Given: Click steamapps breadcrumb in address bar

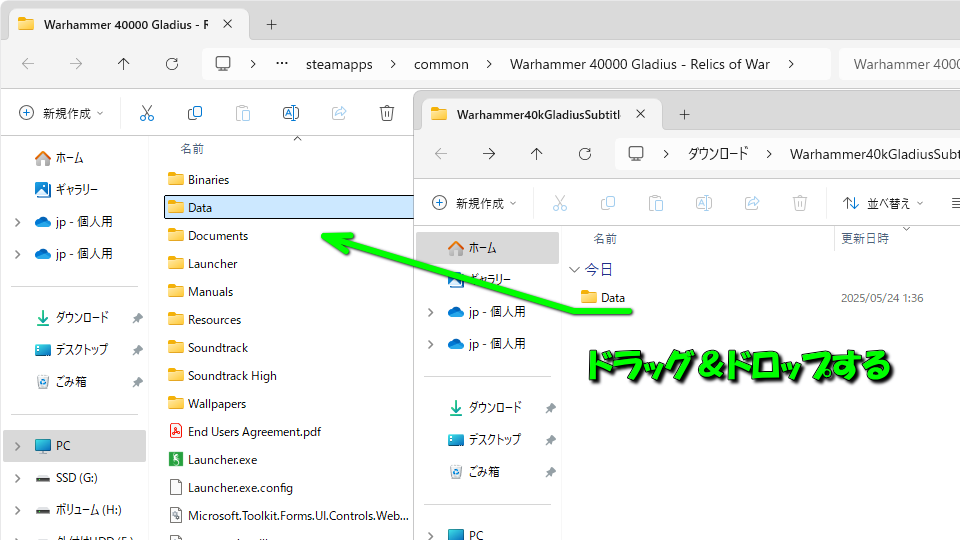Looking at the screenshot, I should (339, 64).
